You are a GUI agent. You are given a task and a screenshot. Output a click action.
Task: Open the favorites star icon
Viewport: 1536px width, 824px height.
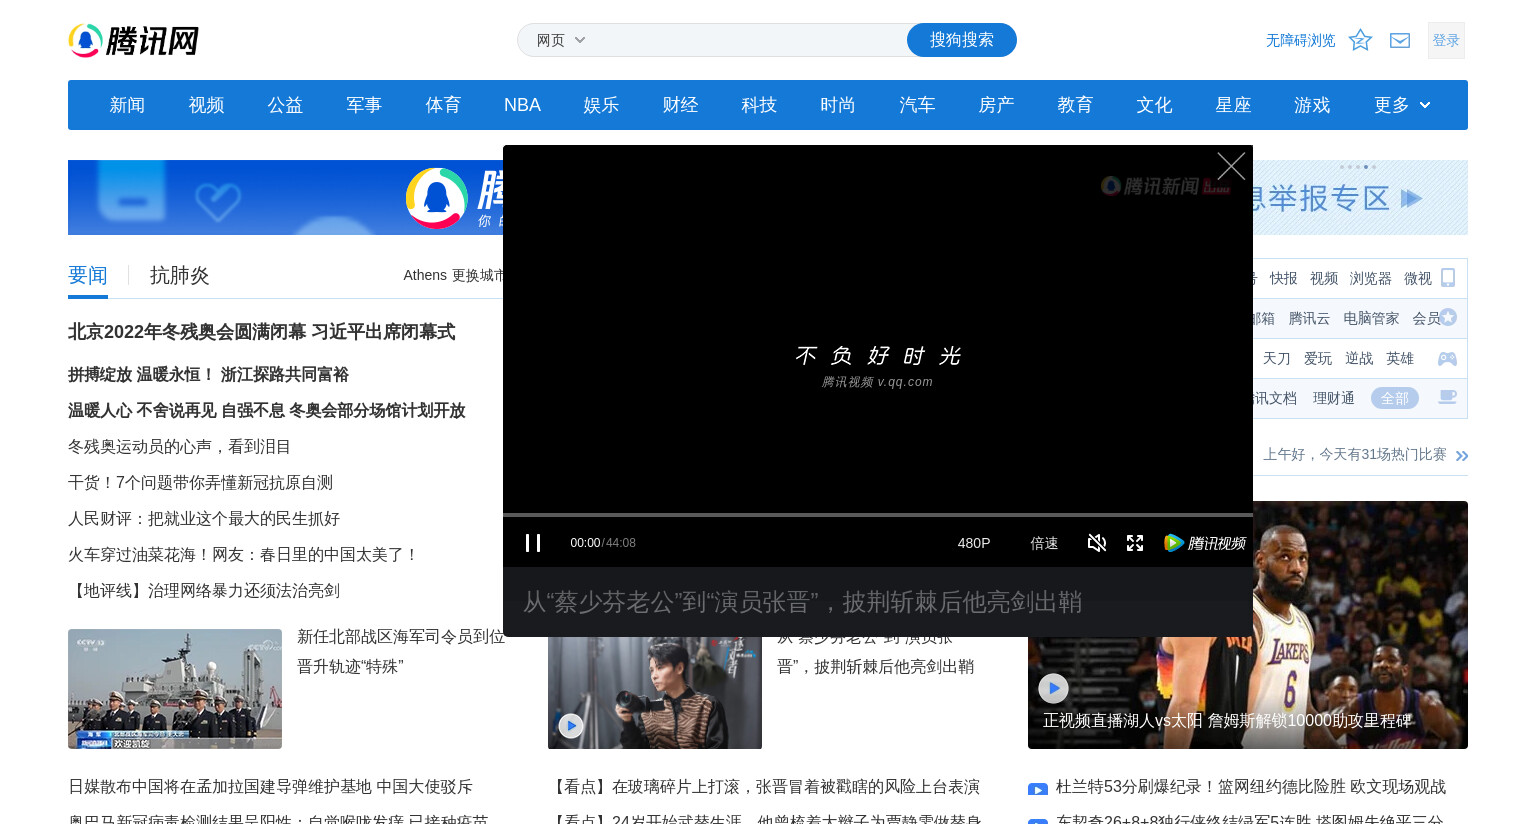[1360, 40]
